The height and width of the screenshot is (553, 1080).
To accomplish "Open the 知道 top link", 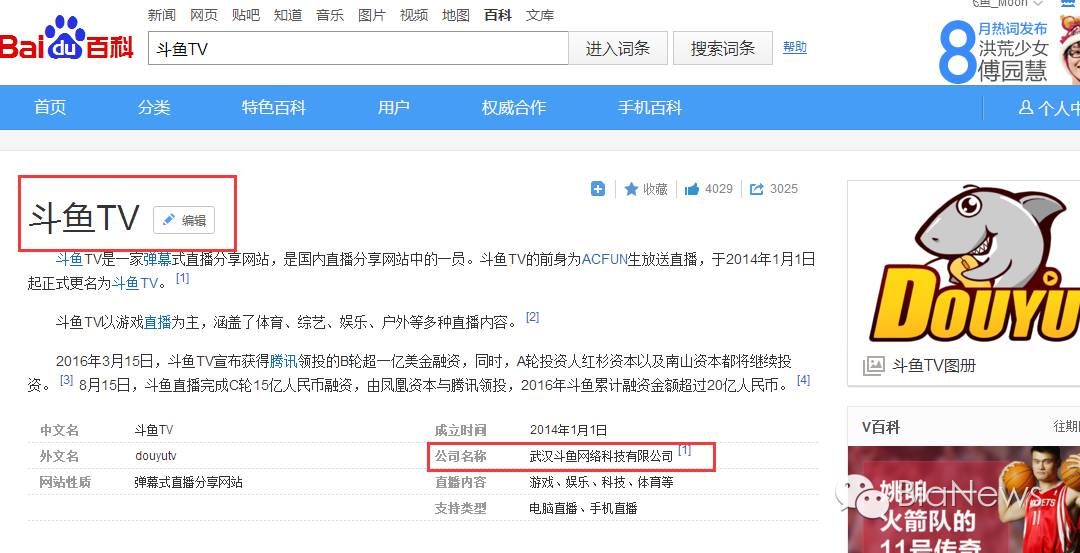I will coord(288,15).
